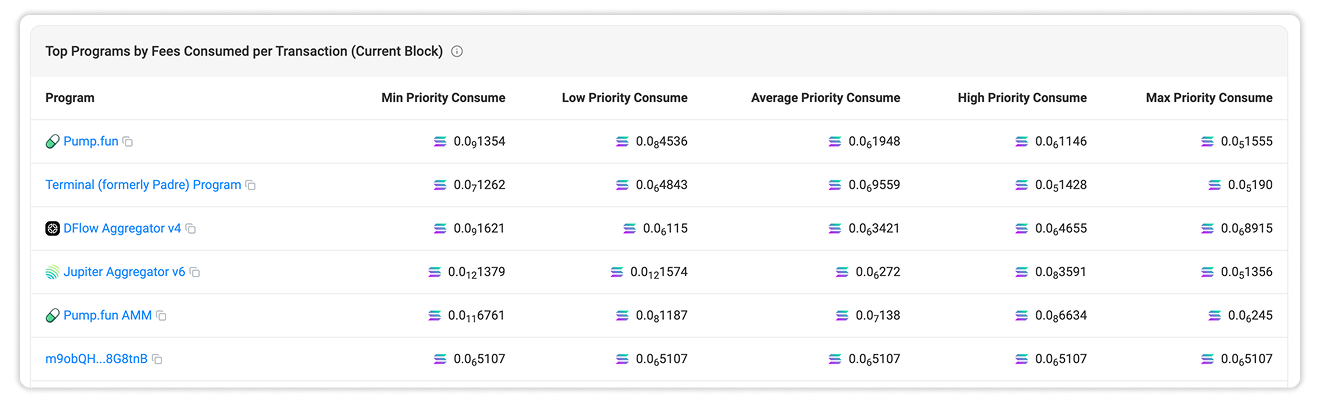This screenshot has height=403, width=1320.
Task: Copy the Pump.fun AMM program address
Action: tap(162, 316)
